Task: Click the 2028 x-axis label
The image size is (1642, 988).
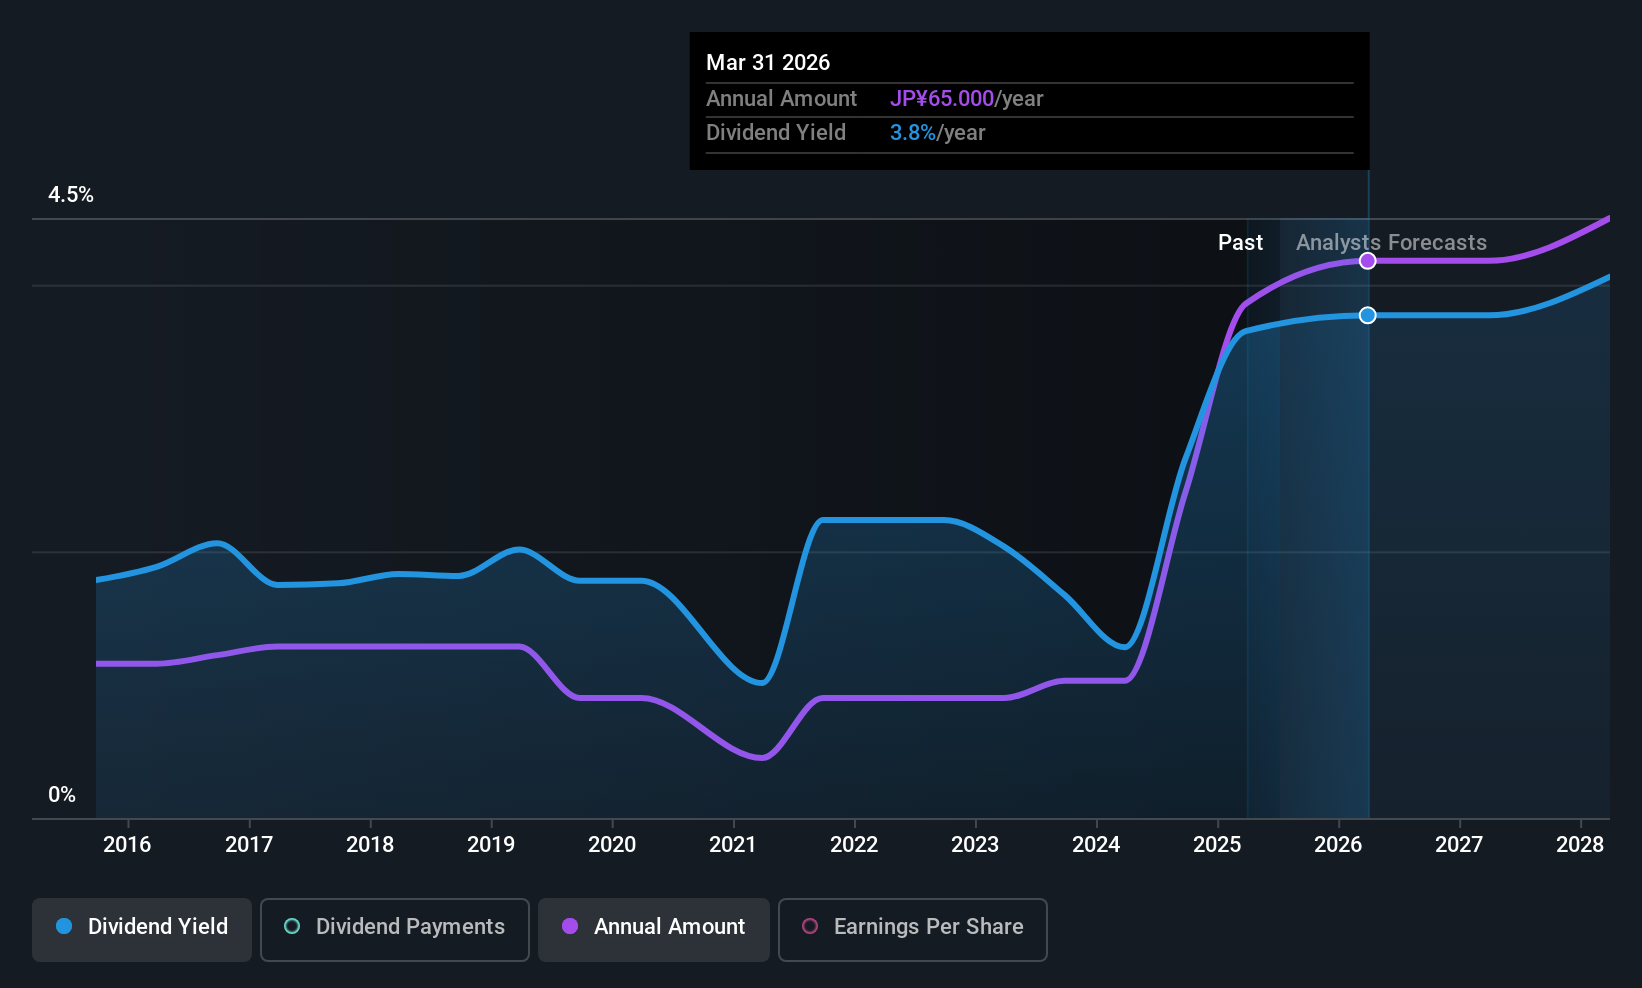Action: [x=1580, y=845]
